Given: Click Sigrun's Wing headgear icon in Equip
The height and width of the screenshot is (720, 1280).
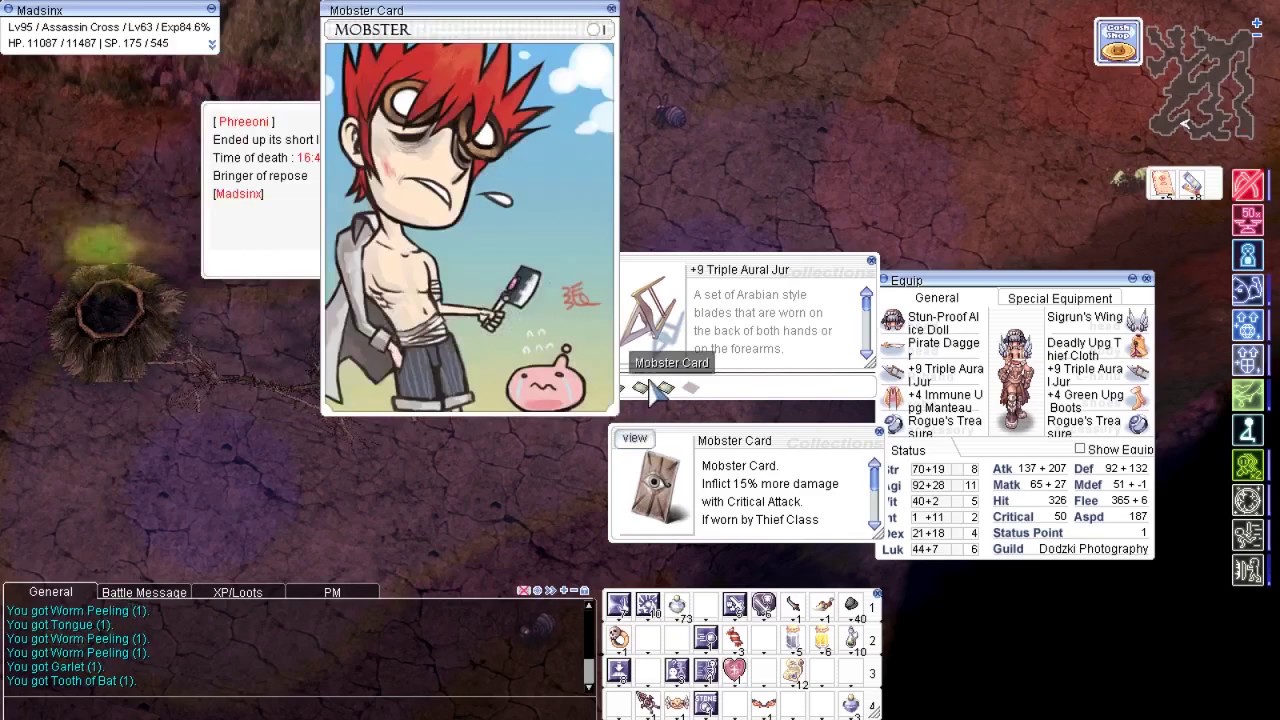Looking at the screenshot, I should pos(1138,319).
